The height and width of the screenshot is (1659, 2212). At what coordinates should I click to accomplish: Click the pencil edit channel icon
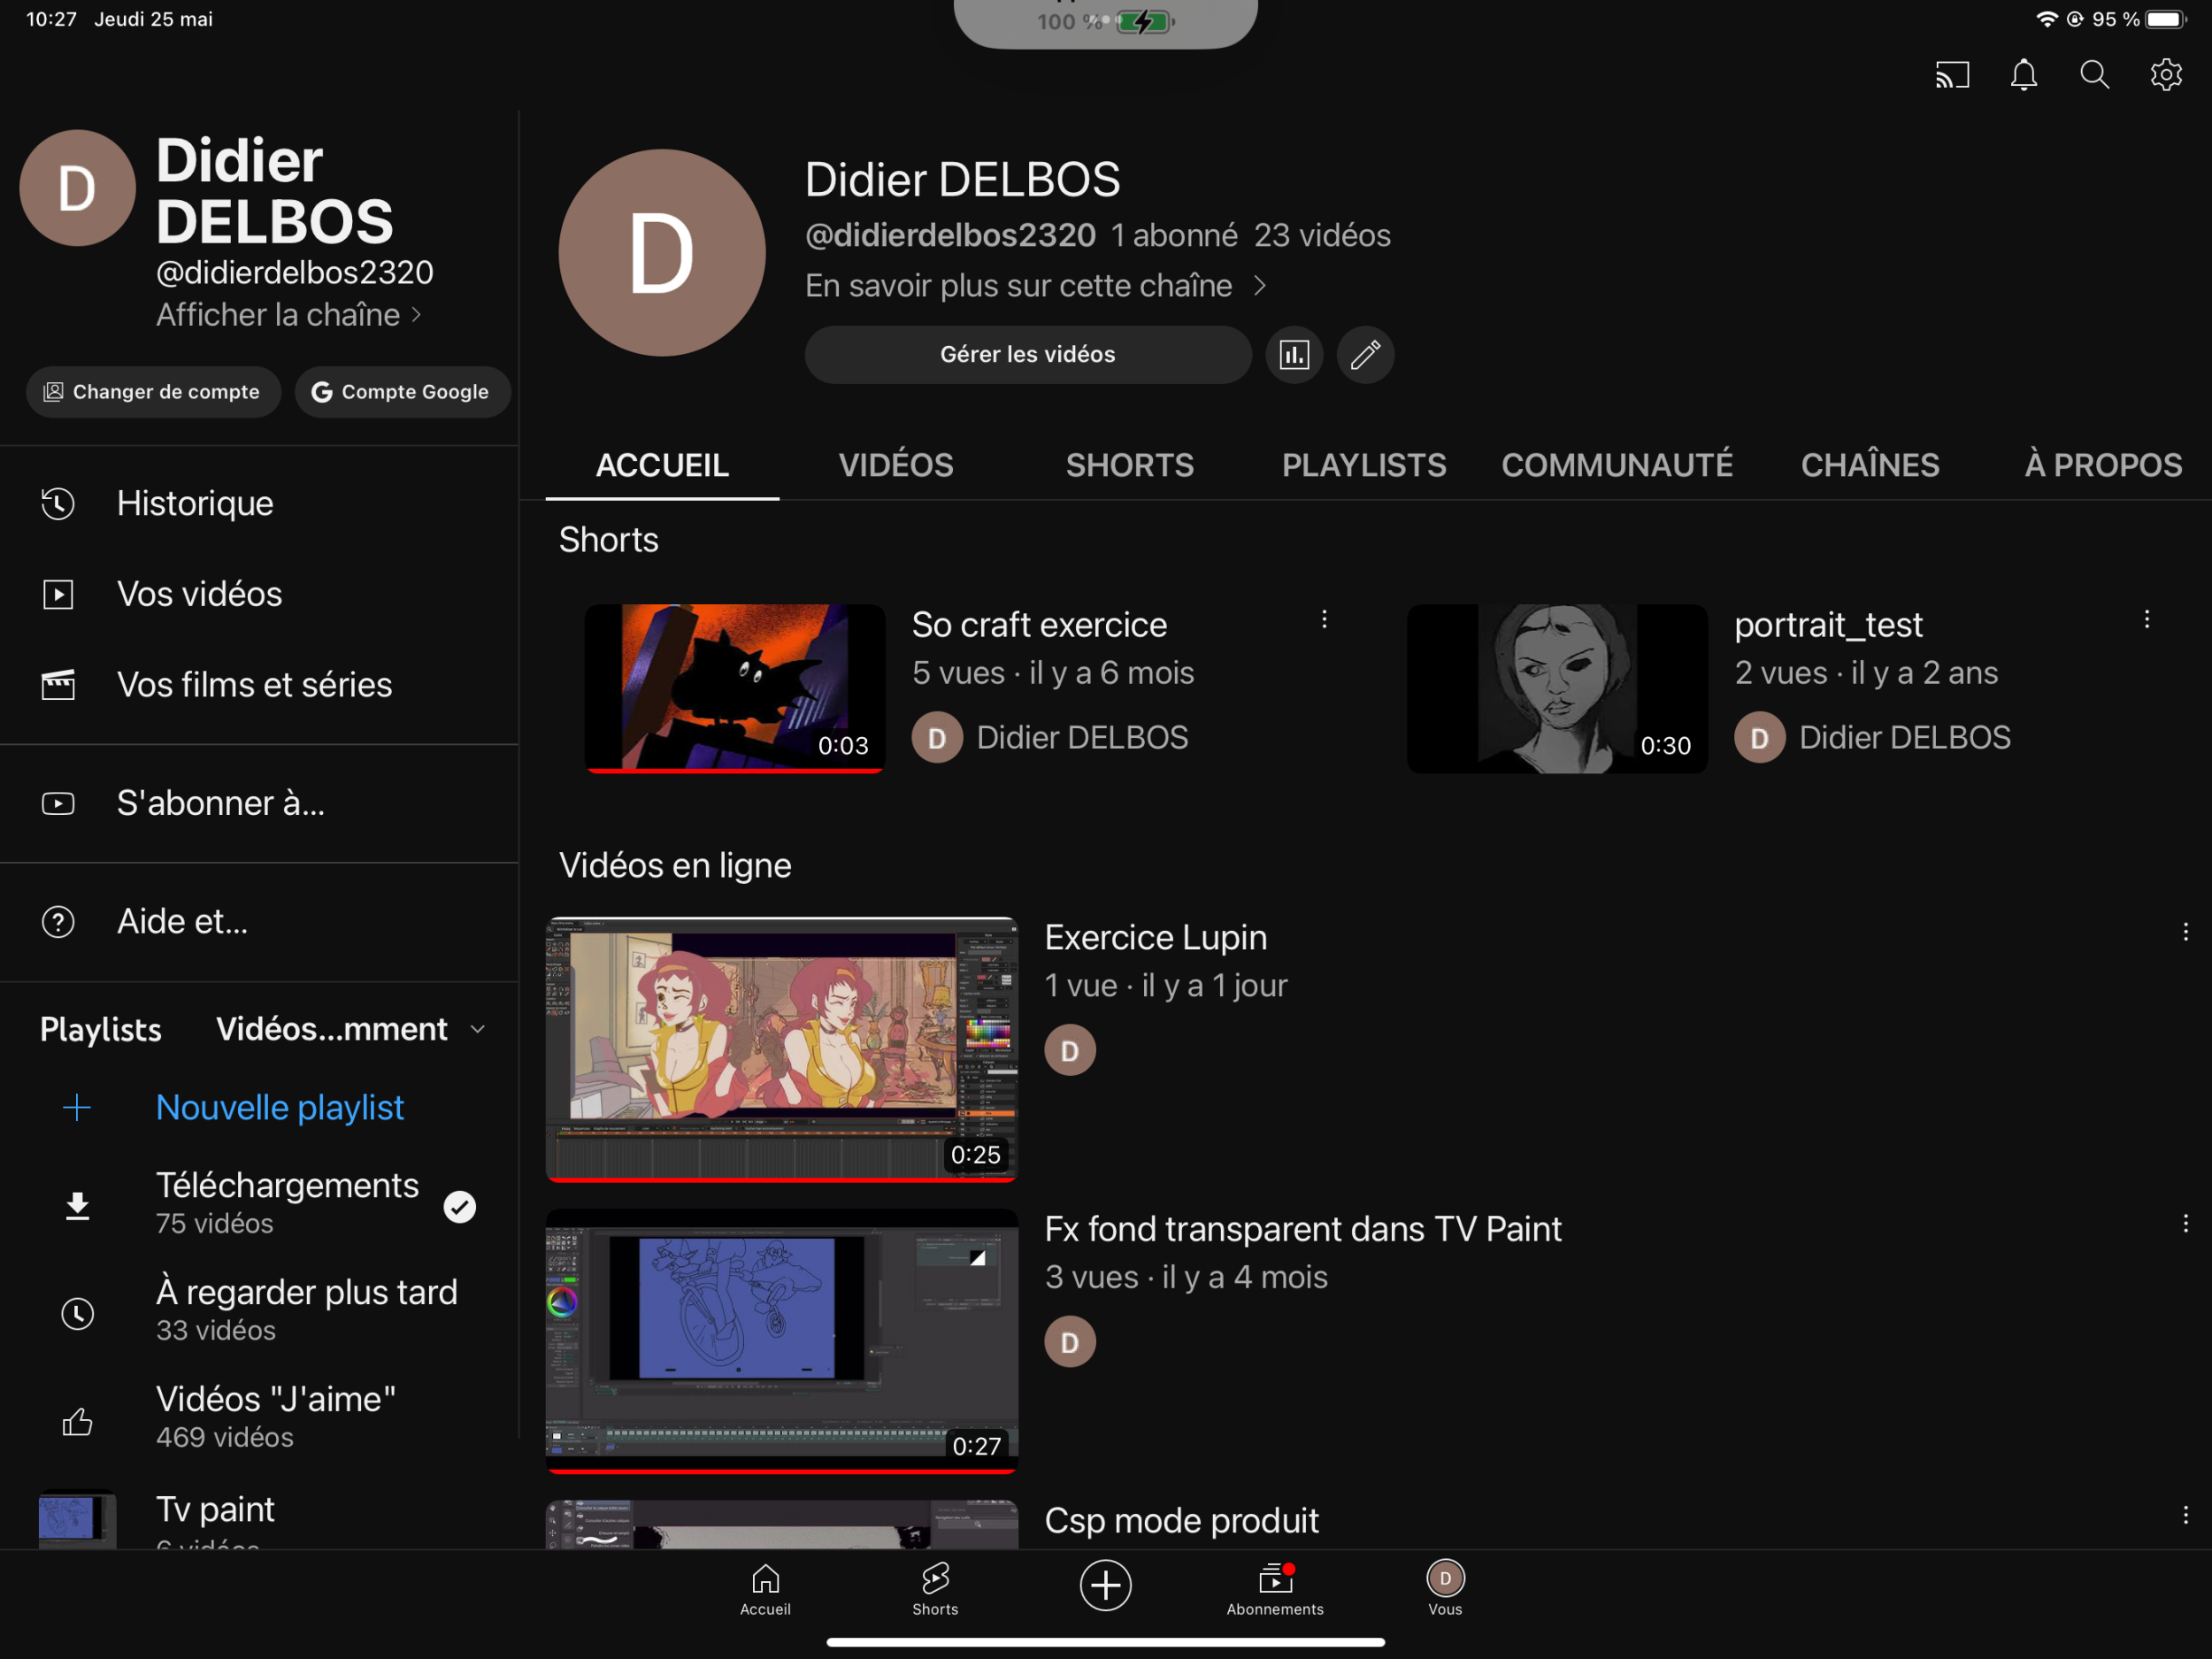(1365, 355)
